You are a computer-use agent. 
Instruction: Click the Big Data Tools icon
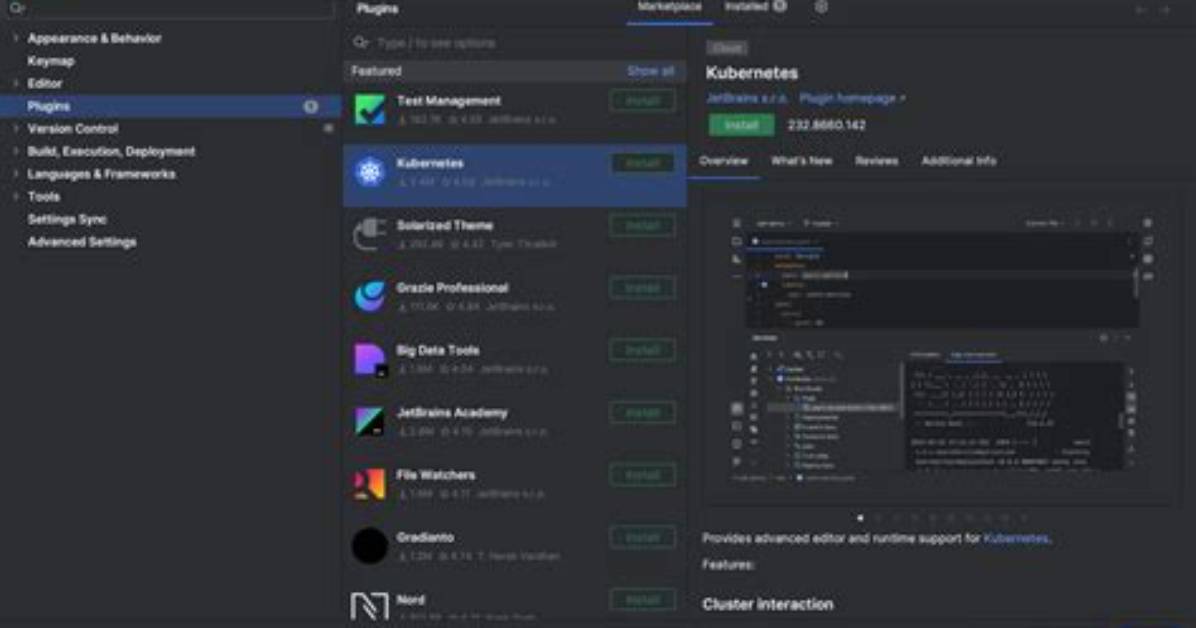(370, 359)
